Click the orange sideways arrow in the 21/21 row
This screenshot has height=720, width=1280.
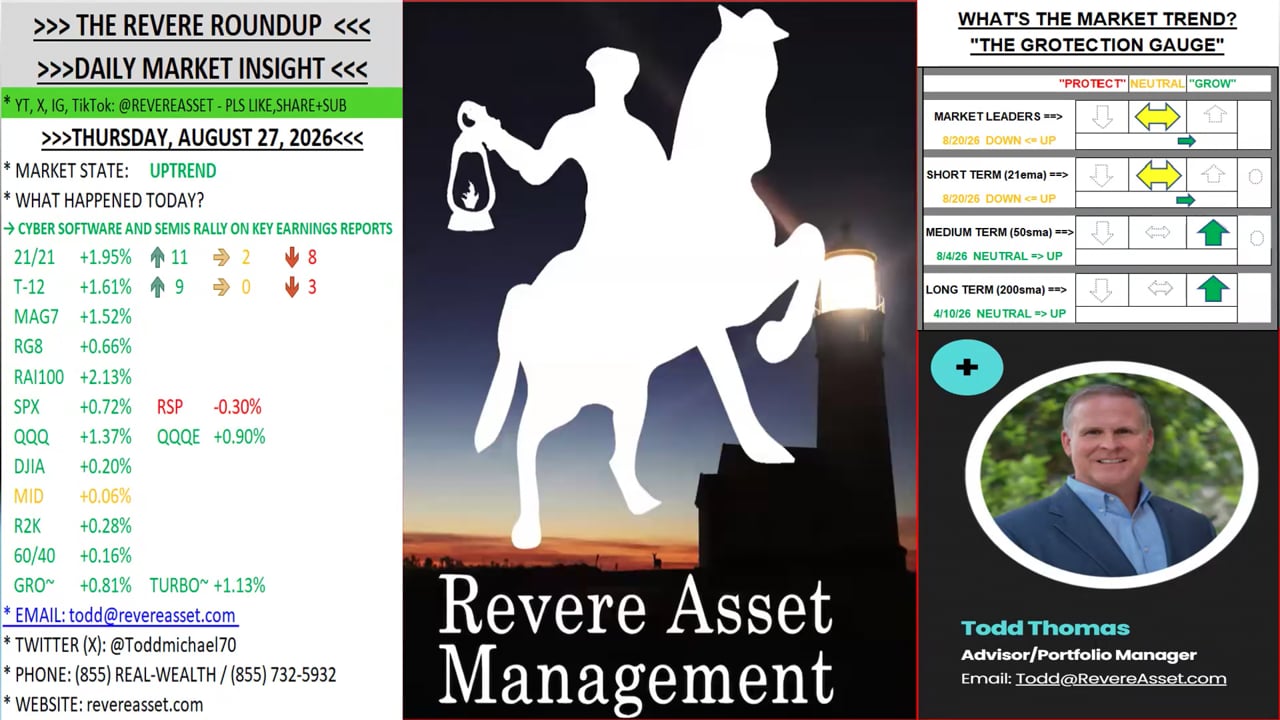click(222, 258)
